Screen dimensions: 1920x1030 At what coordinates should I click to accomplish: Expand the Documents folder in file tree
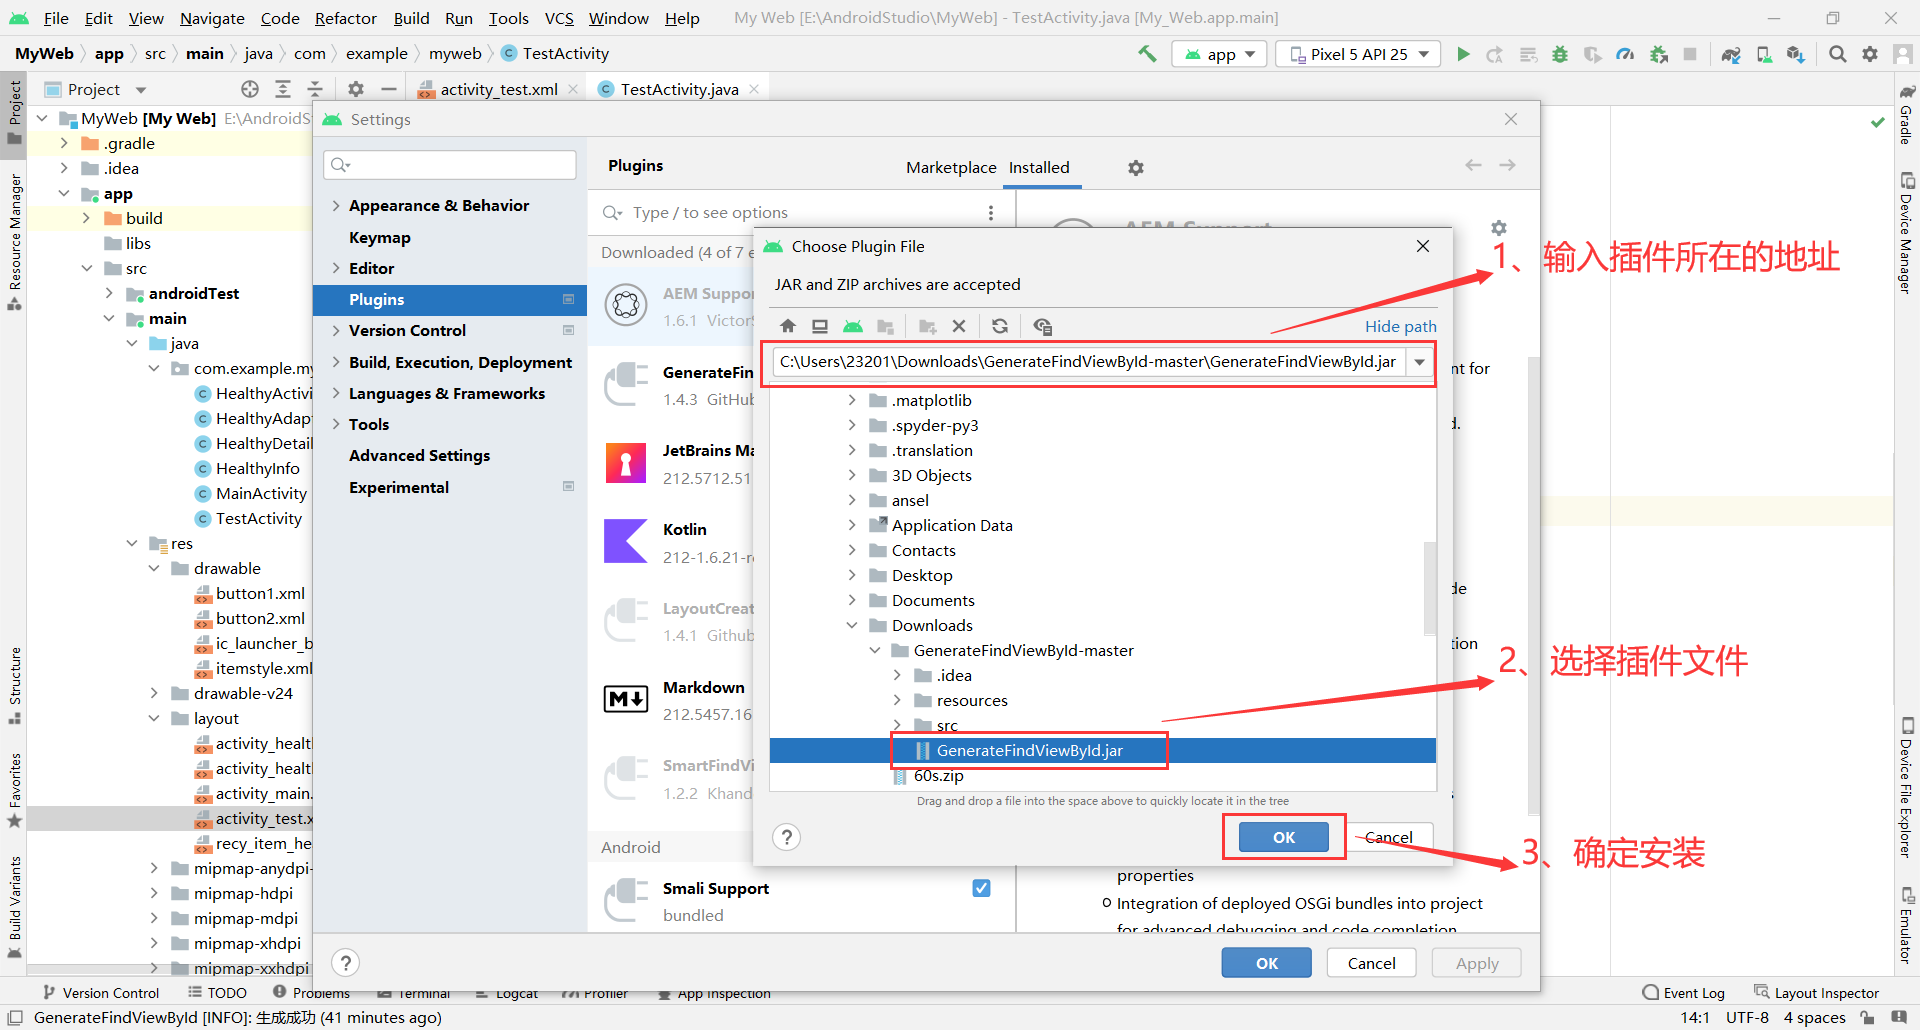point(852,600)
